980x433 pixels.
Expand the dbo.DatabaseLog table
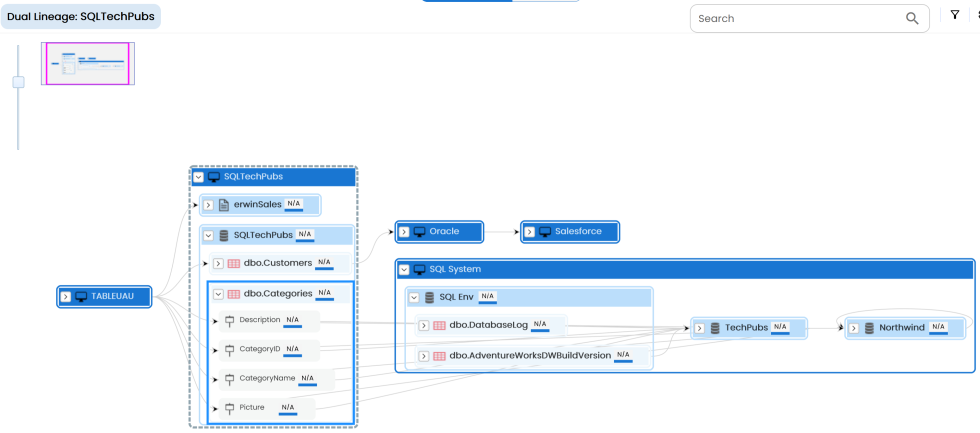[x=424, y=326]
